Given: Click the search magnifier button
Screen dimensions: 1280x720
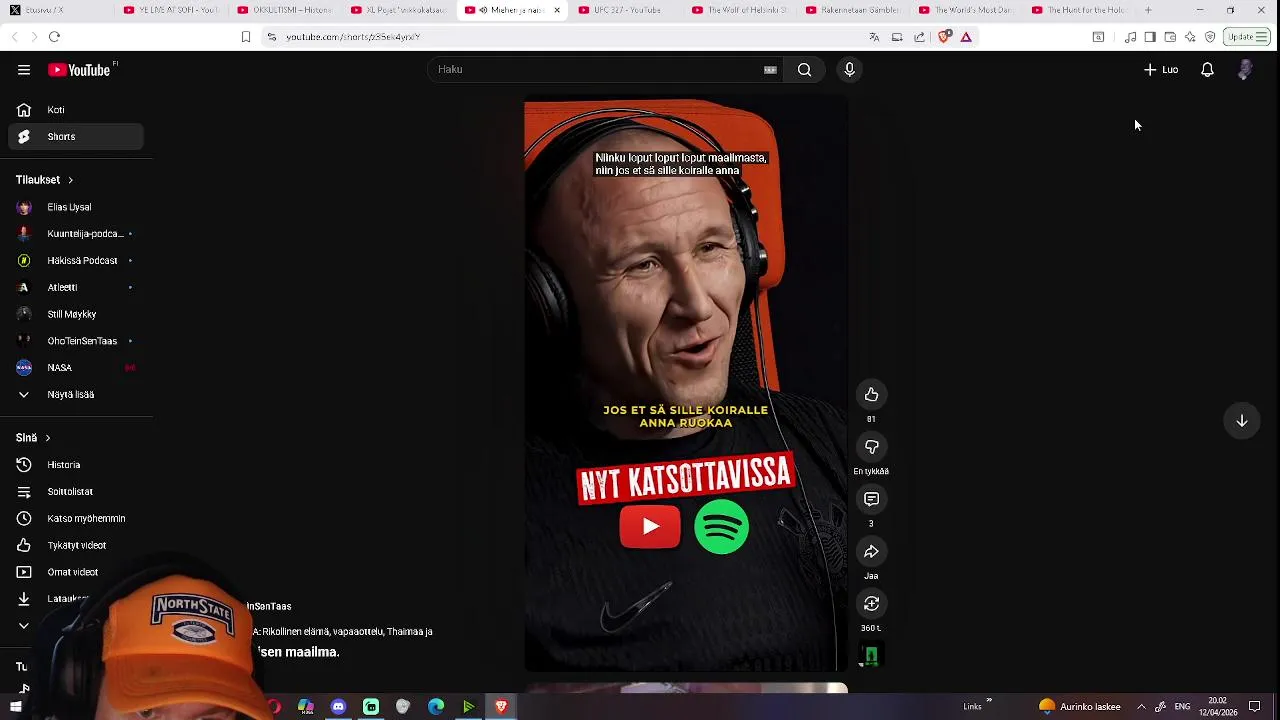Looking at the screenshot, I should tap(804, 70).
